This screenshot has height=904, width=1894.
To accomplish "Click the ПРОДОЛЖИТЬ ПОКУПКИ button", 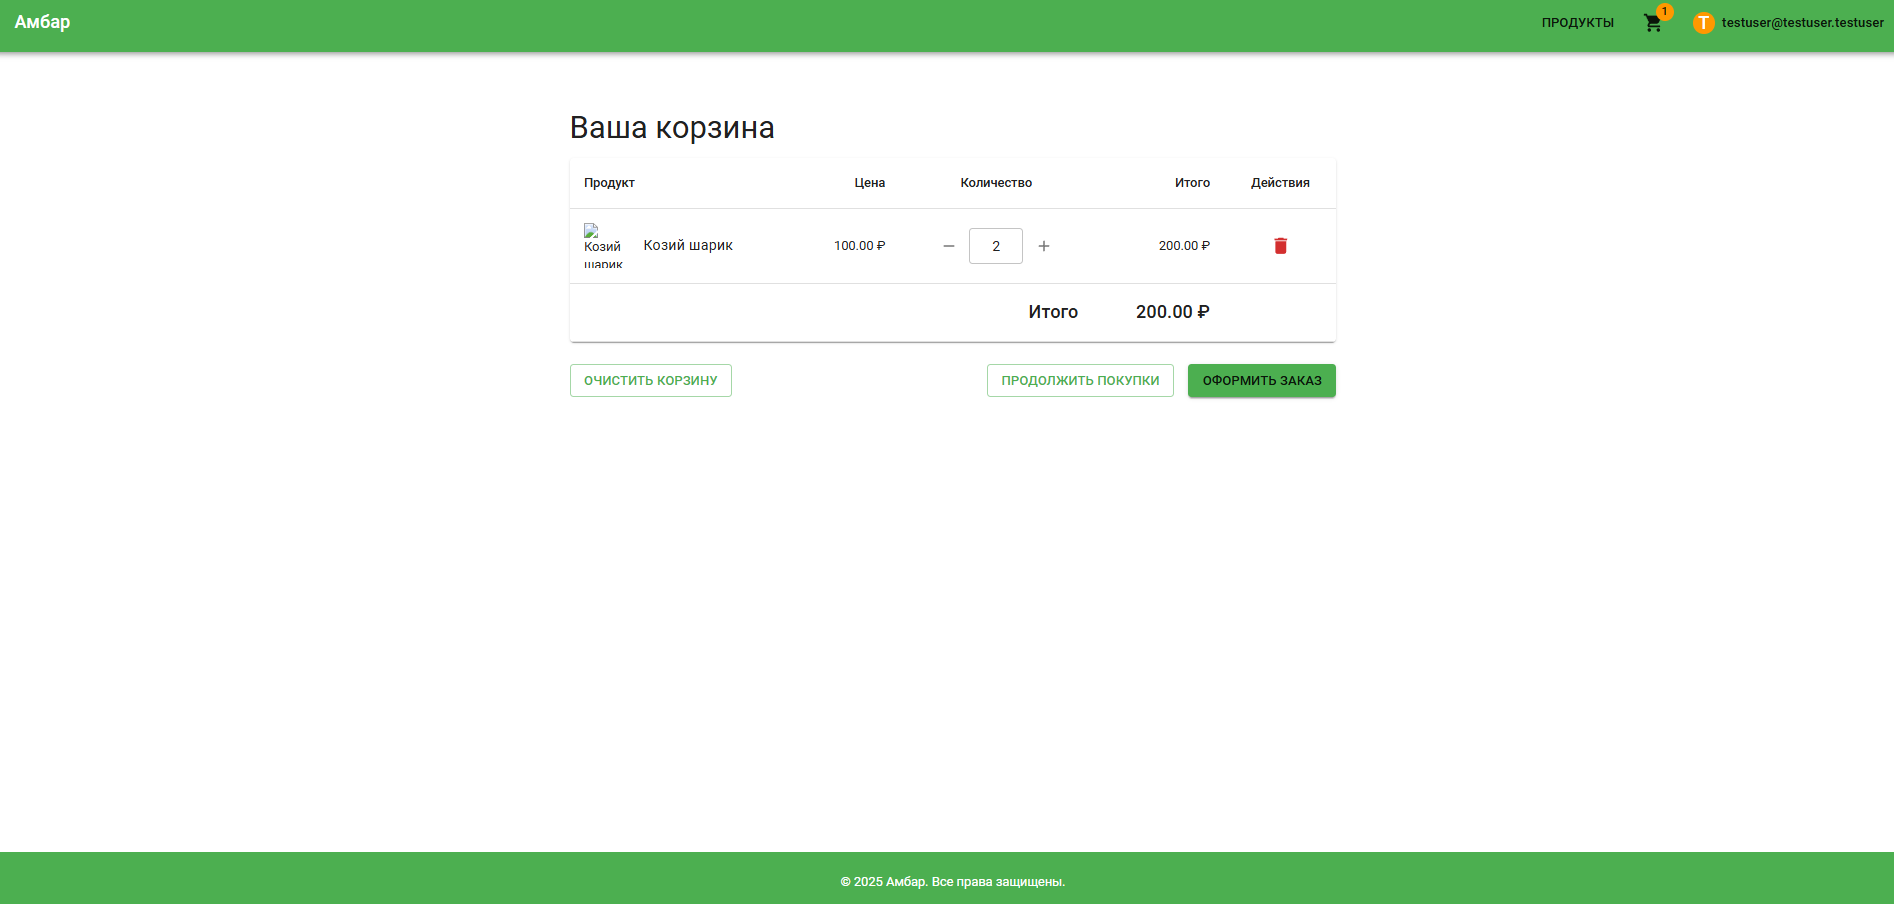I will 1080,381.
